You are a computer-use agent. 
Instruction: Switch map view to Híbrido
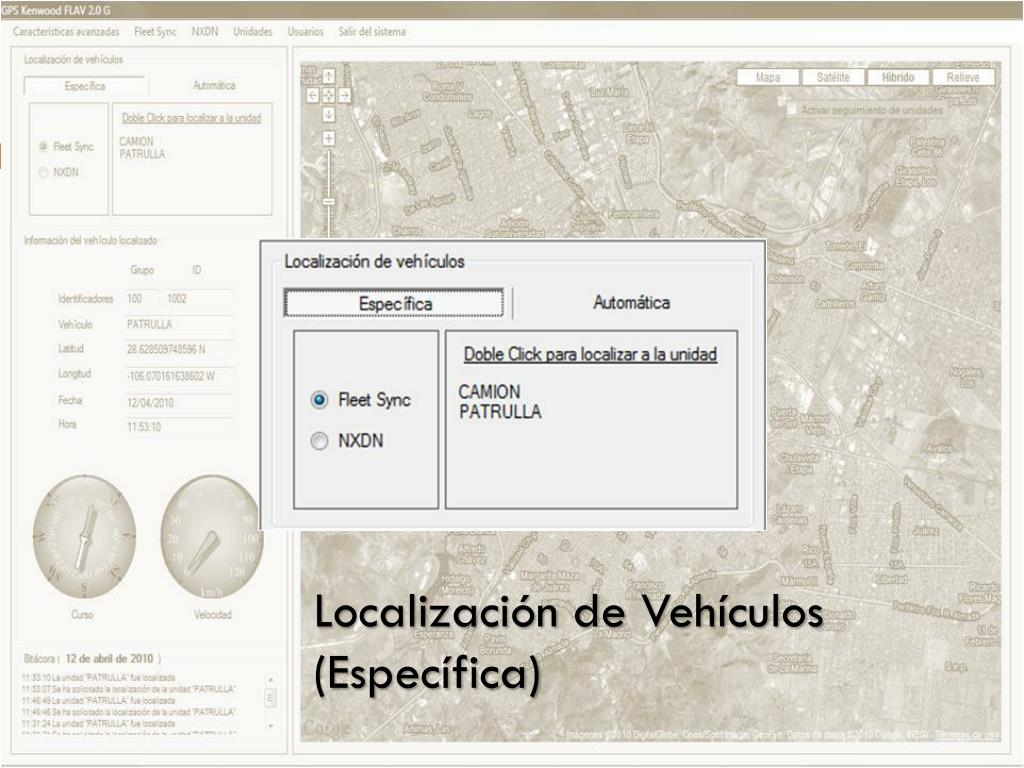pyautogui.click(x=898, y=77)
